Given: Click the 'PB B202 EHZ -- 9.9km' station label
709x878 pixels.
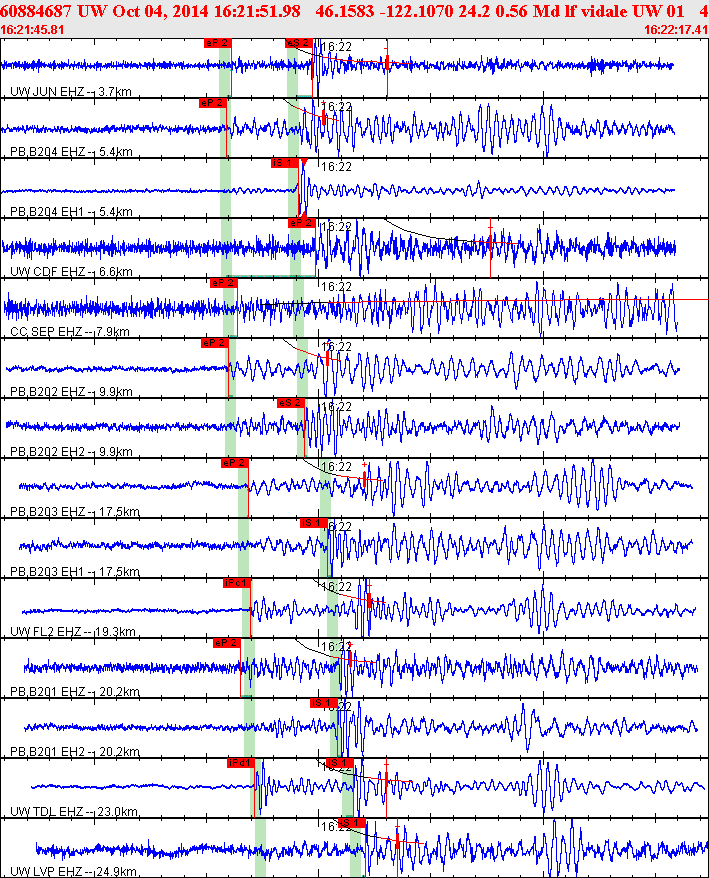Looking at the screenshot, I should point(71,391).
